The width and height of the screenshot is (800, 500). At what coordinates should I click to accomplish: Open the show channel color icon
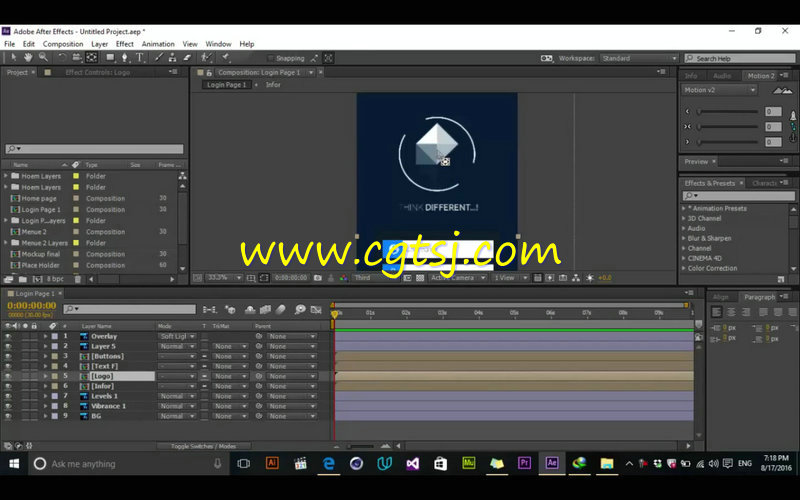(344, 278)
